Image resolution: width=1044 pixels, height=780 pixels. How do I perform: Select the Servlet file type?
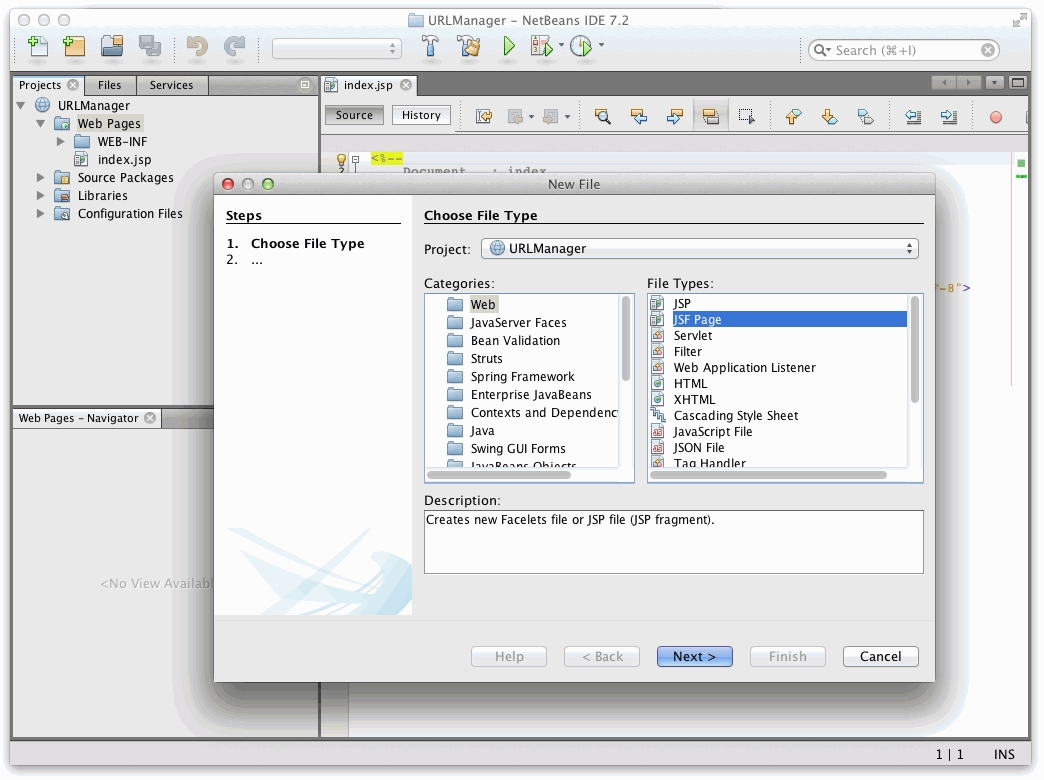[693, 336]
